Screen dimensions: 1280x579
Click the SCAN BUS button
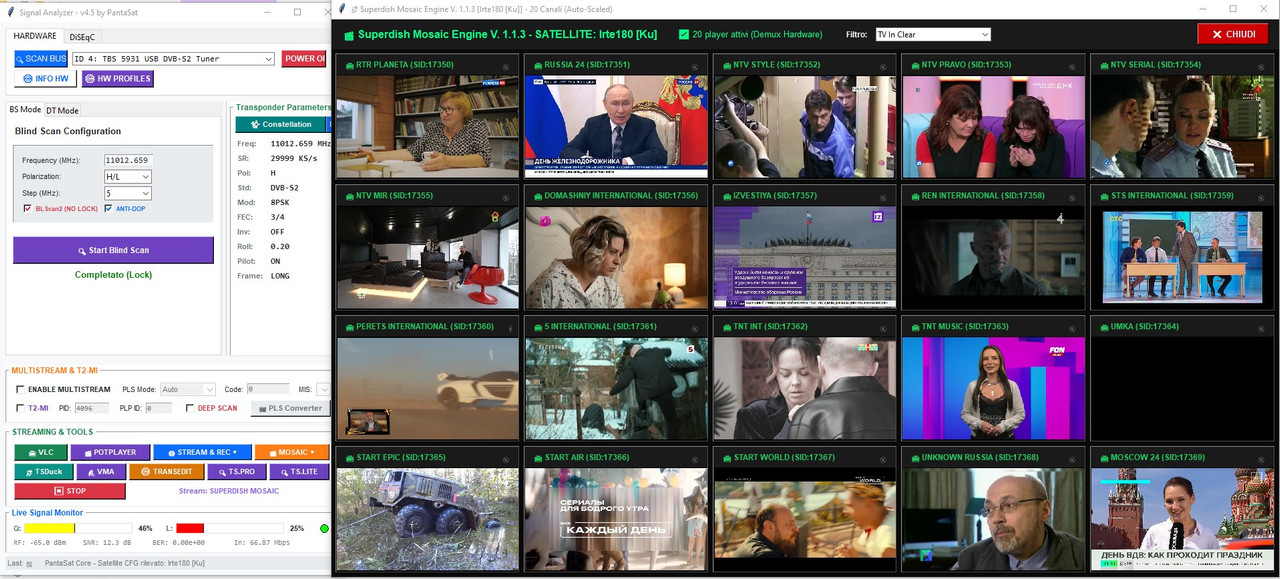[x=41, y=59]
